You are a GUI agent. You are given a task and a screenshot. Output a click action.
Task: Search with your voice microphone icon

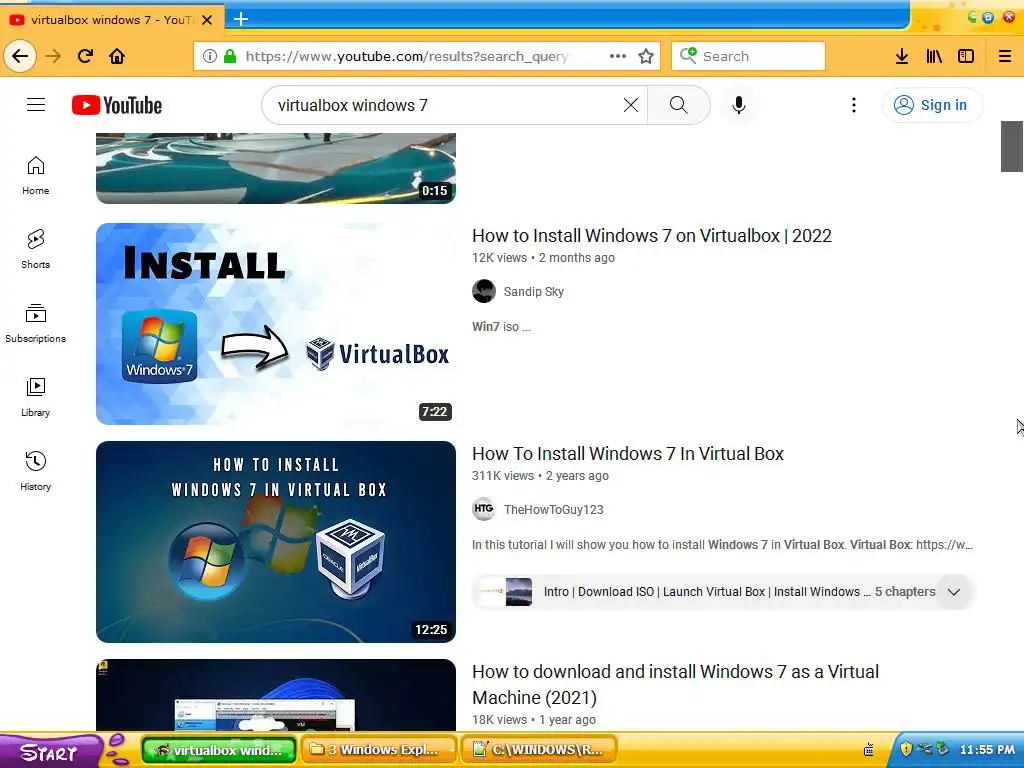tap(739, 105)
